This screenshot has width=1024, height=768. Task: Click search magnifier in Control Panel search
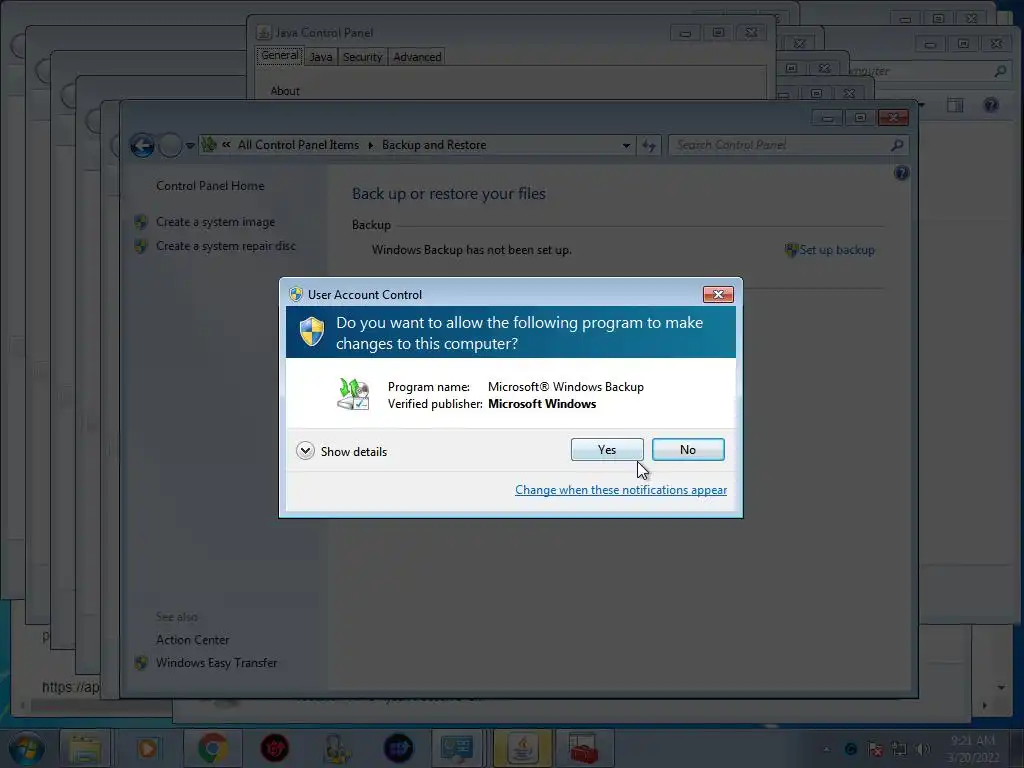(x=897, y=145)
